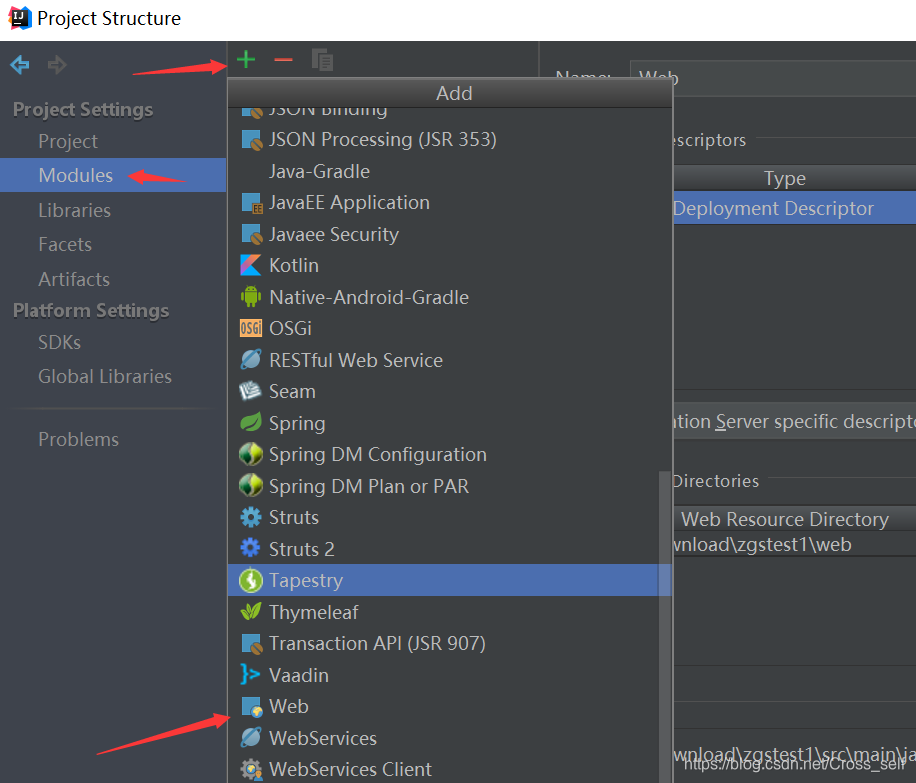
Task: Click the green plus Add button
Action: click(x=246, y=60)
